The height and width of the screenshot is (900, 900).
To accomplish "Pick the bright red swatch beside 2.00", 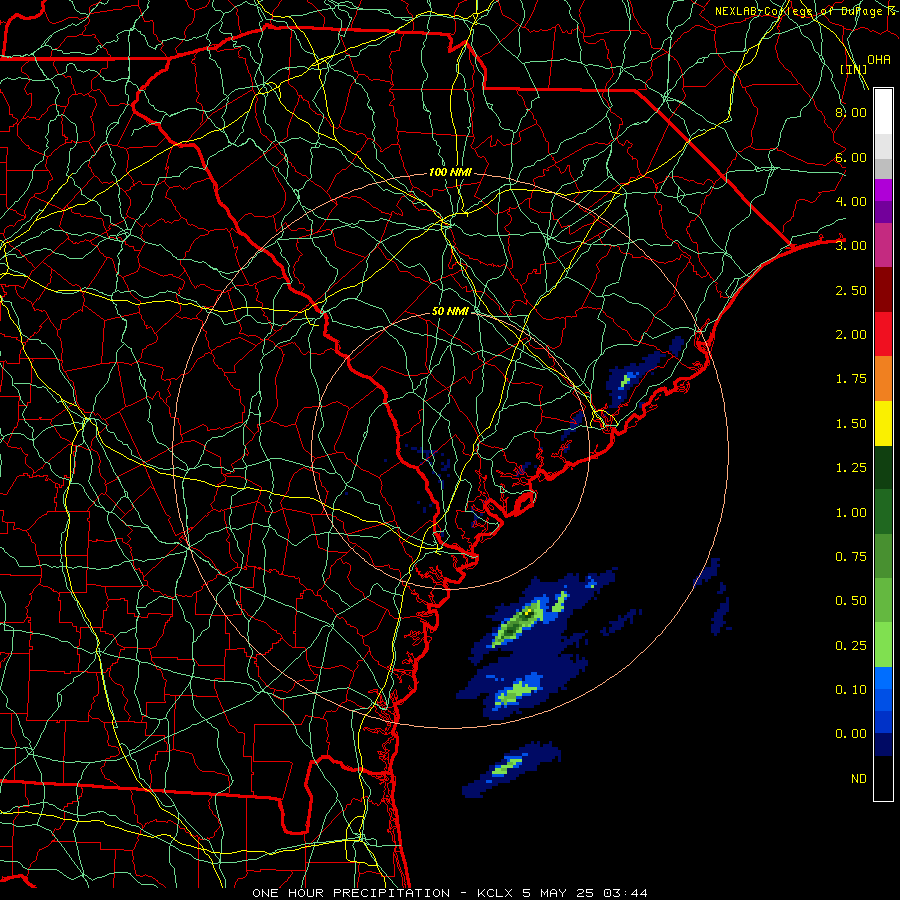I will coord(883,334).
